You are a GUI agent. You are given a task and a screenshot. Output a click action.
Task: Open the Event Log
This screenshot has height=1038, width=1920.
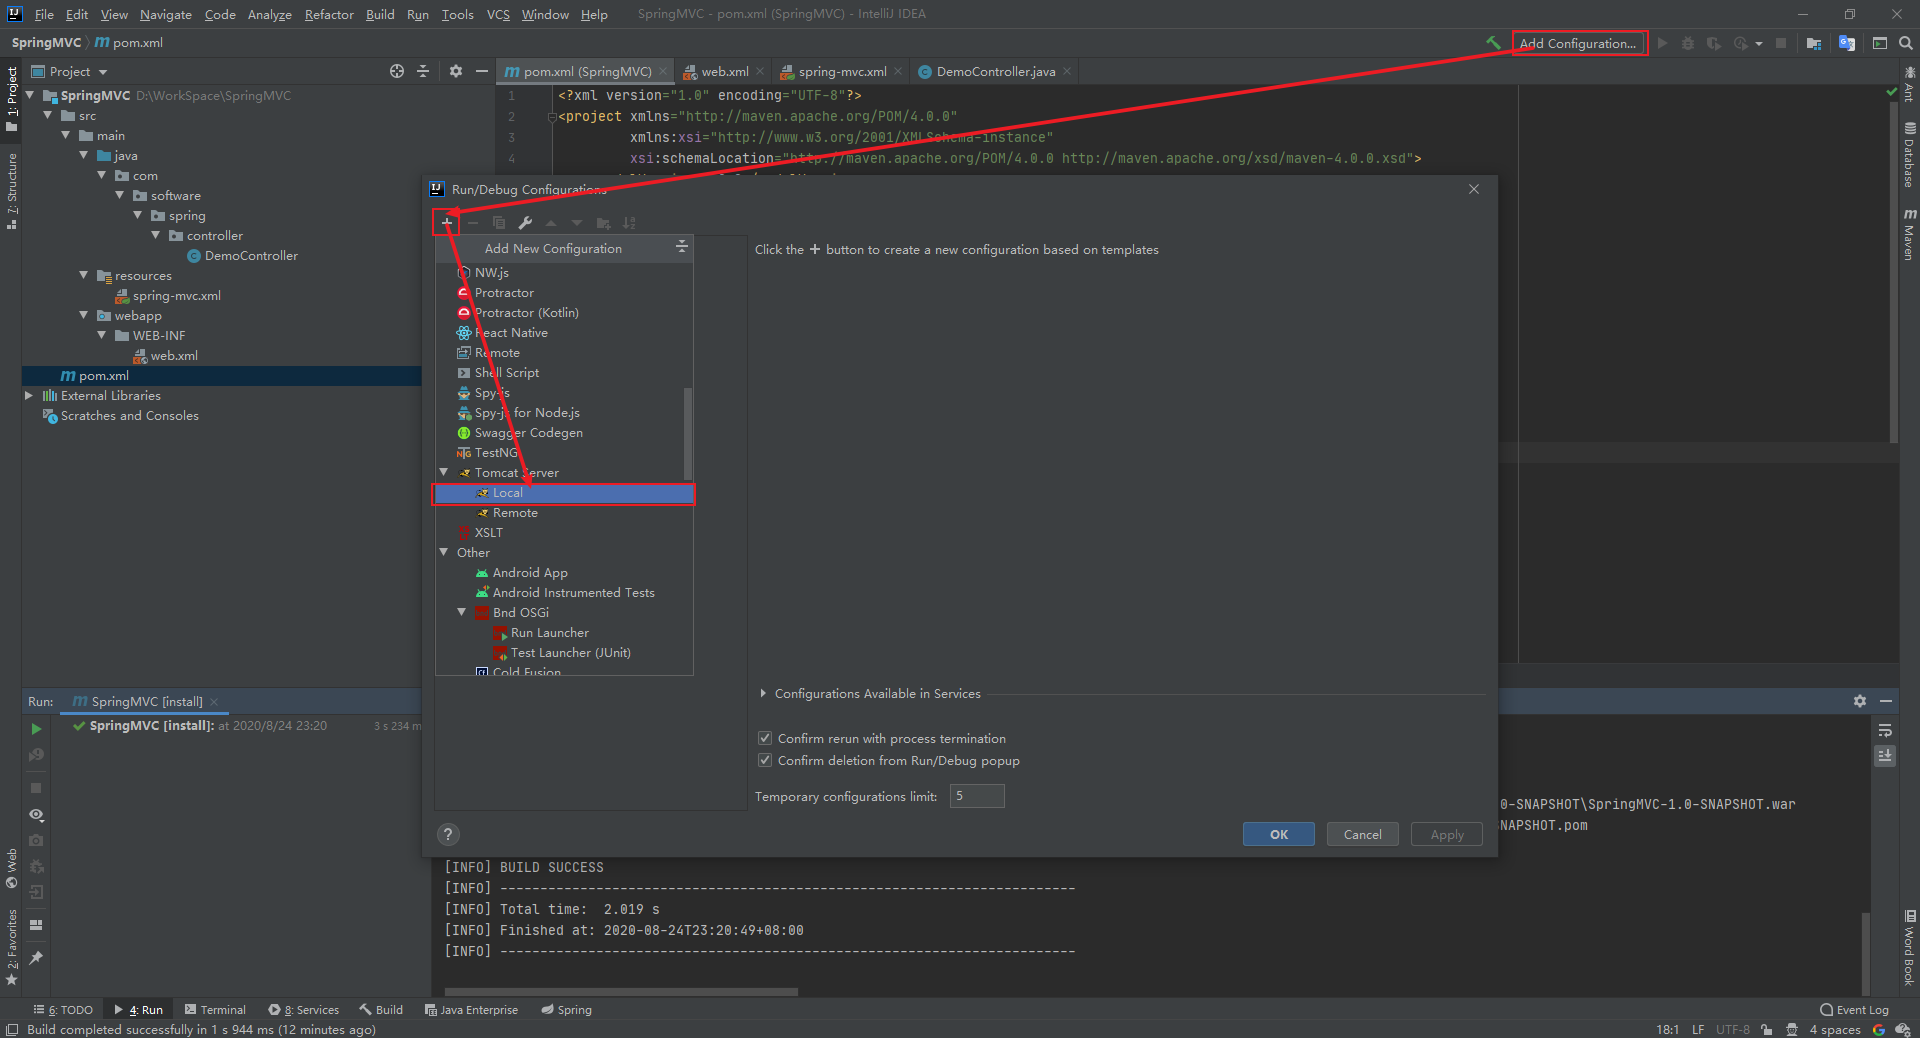[1855, 1009]
